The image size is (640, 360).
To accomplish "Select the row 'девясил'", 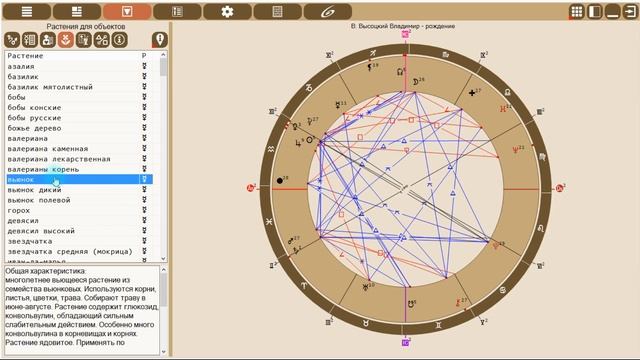I will (80, 220).
